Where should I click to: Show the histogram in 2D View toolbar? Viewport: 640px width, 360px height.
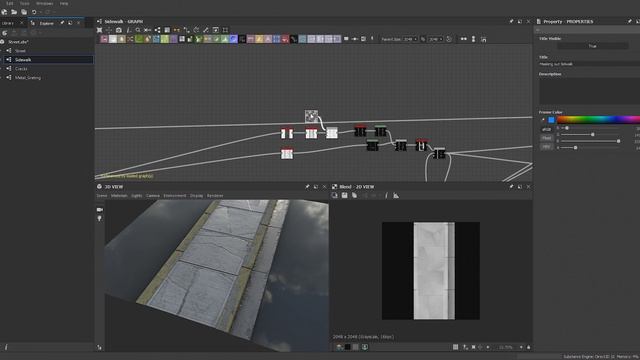(396, 196)
